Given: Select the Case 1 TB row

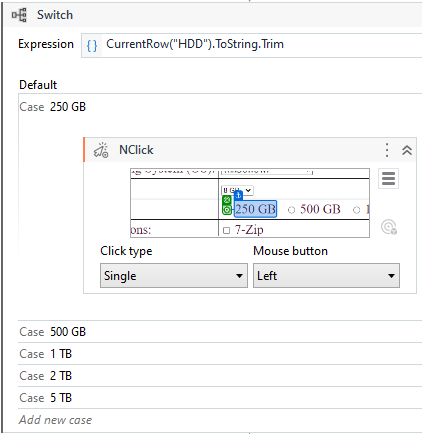Looking at the screenshot, I should click(x=220, y=354).
